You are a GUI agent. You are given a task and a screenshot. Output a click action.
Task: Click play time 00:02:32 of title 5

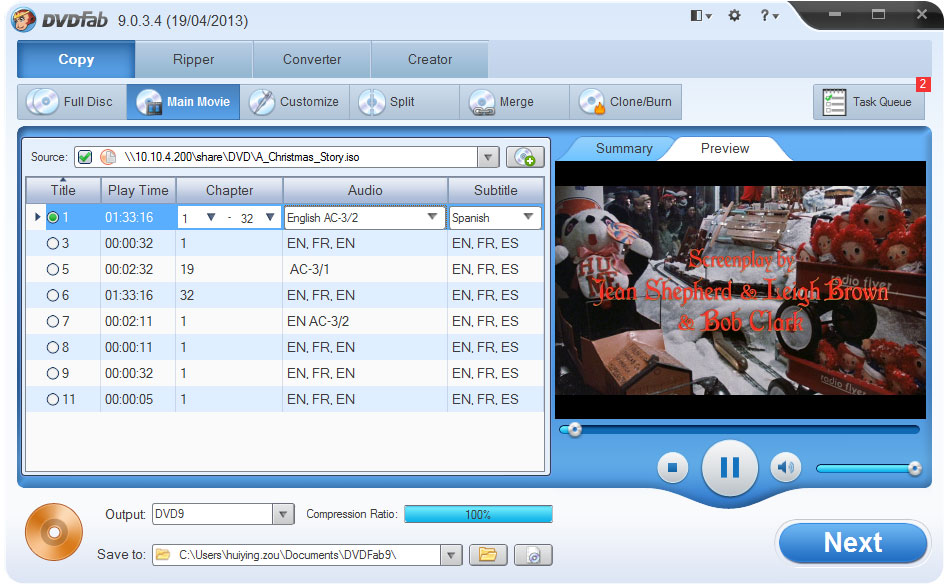click(x=129, y=269)
